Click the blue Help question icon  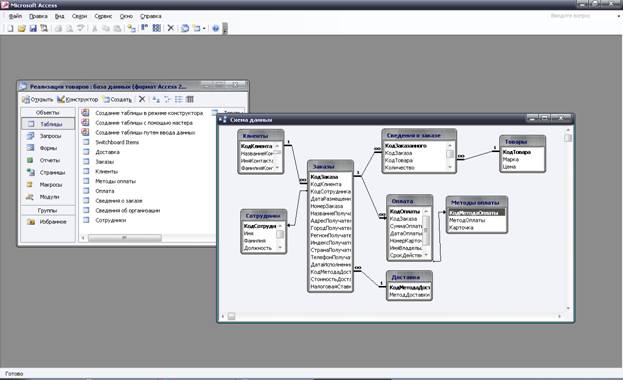(x=215, y=28)
